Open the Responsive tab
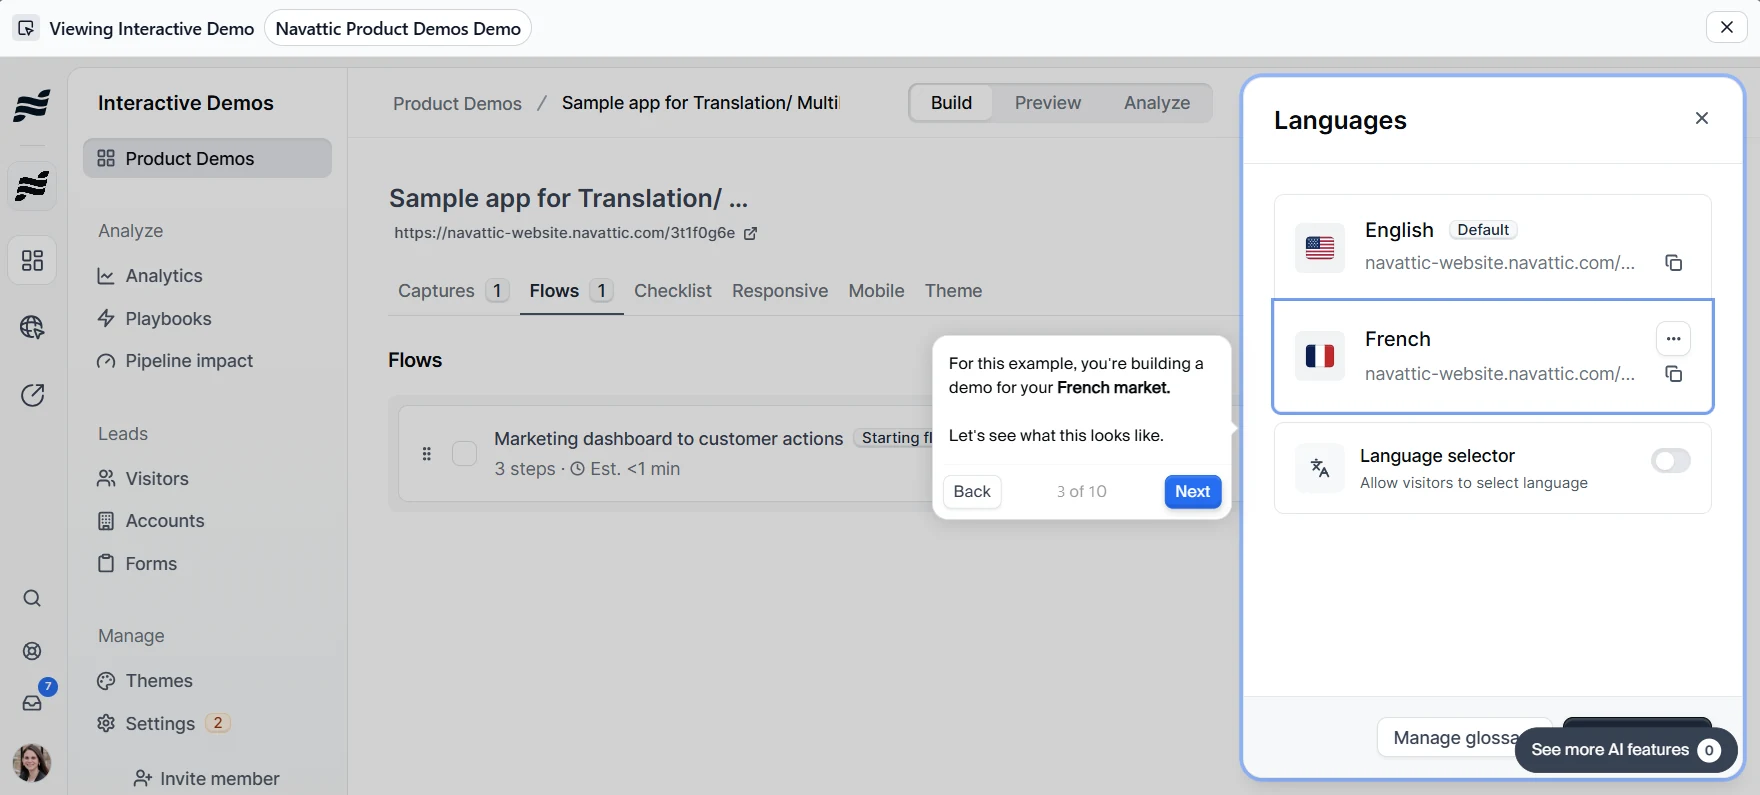Screen dimensions: 1760x795 (780, 291)
